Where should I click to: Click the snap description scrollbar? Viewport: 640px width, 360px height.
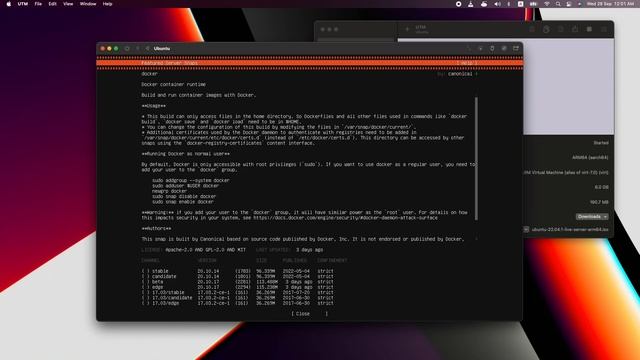click(x=476, y=158)
